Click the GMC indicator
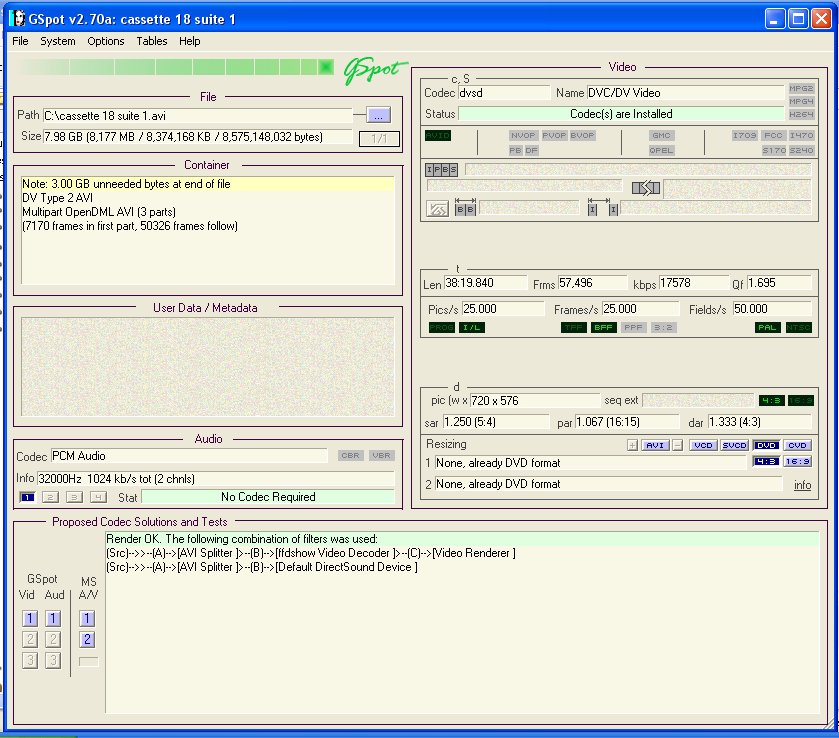This screenshot has width=839, height=738. pyautogui.click(x=661, y=135)
